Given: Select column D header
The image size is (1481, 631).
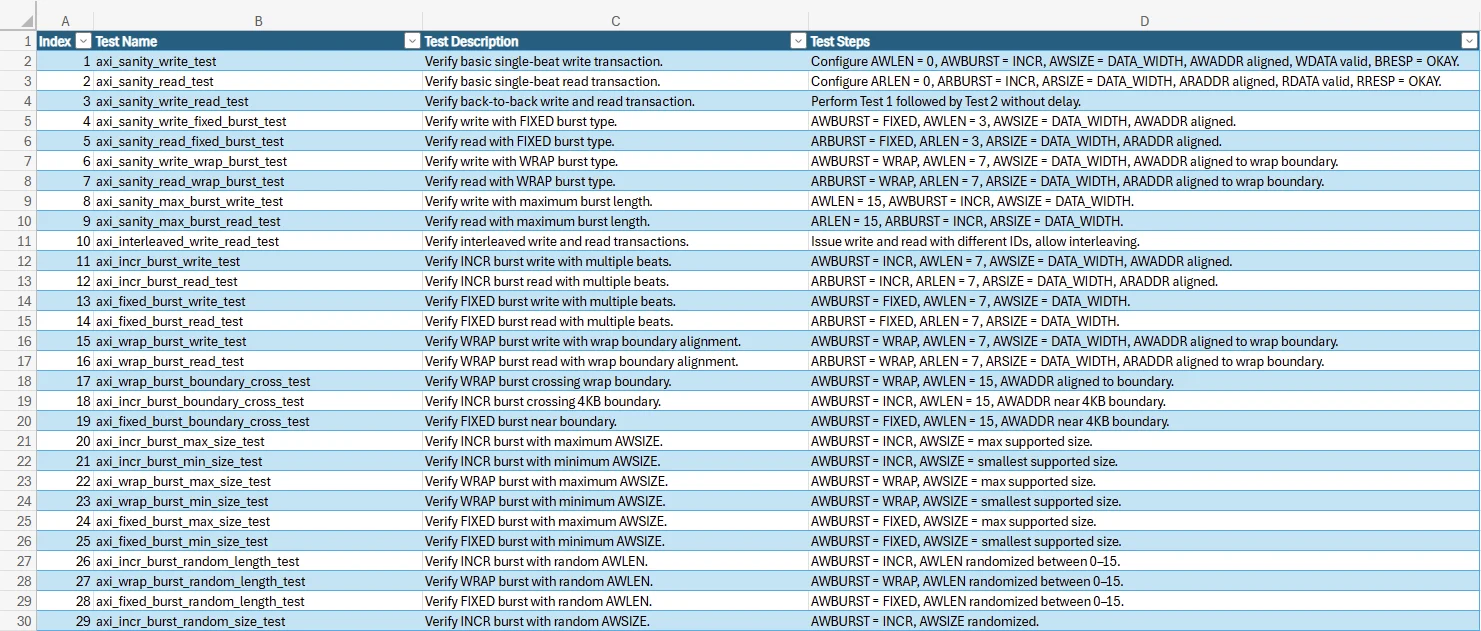Looking at the screenshot, I should [1144, 21].
